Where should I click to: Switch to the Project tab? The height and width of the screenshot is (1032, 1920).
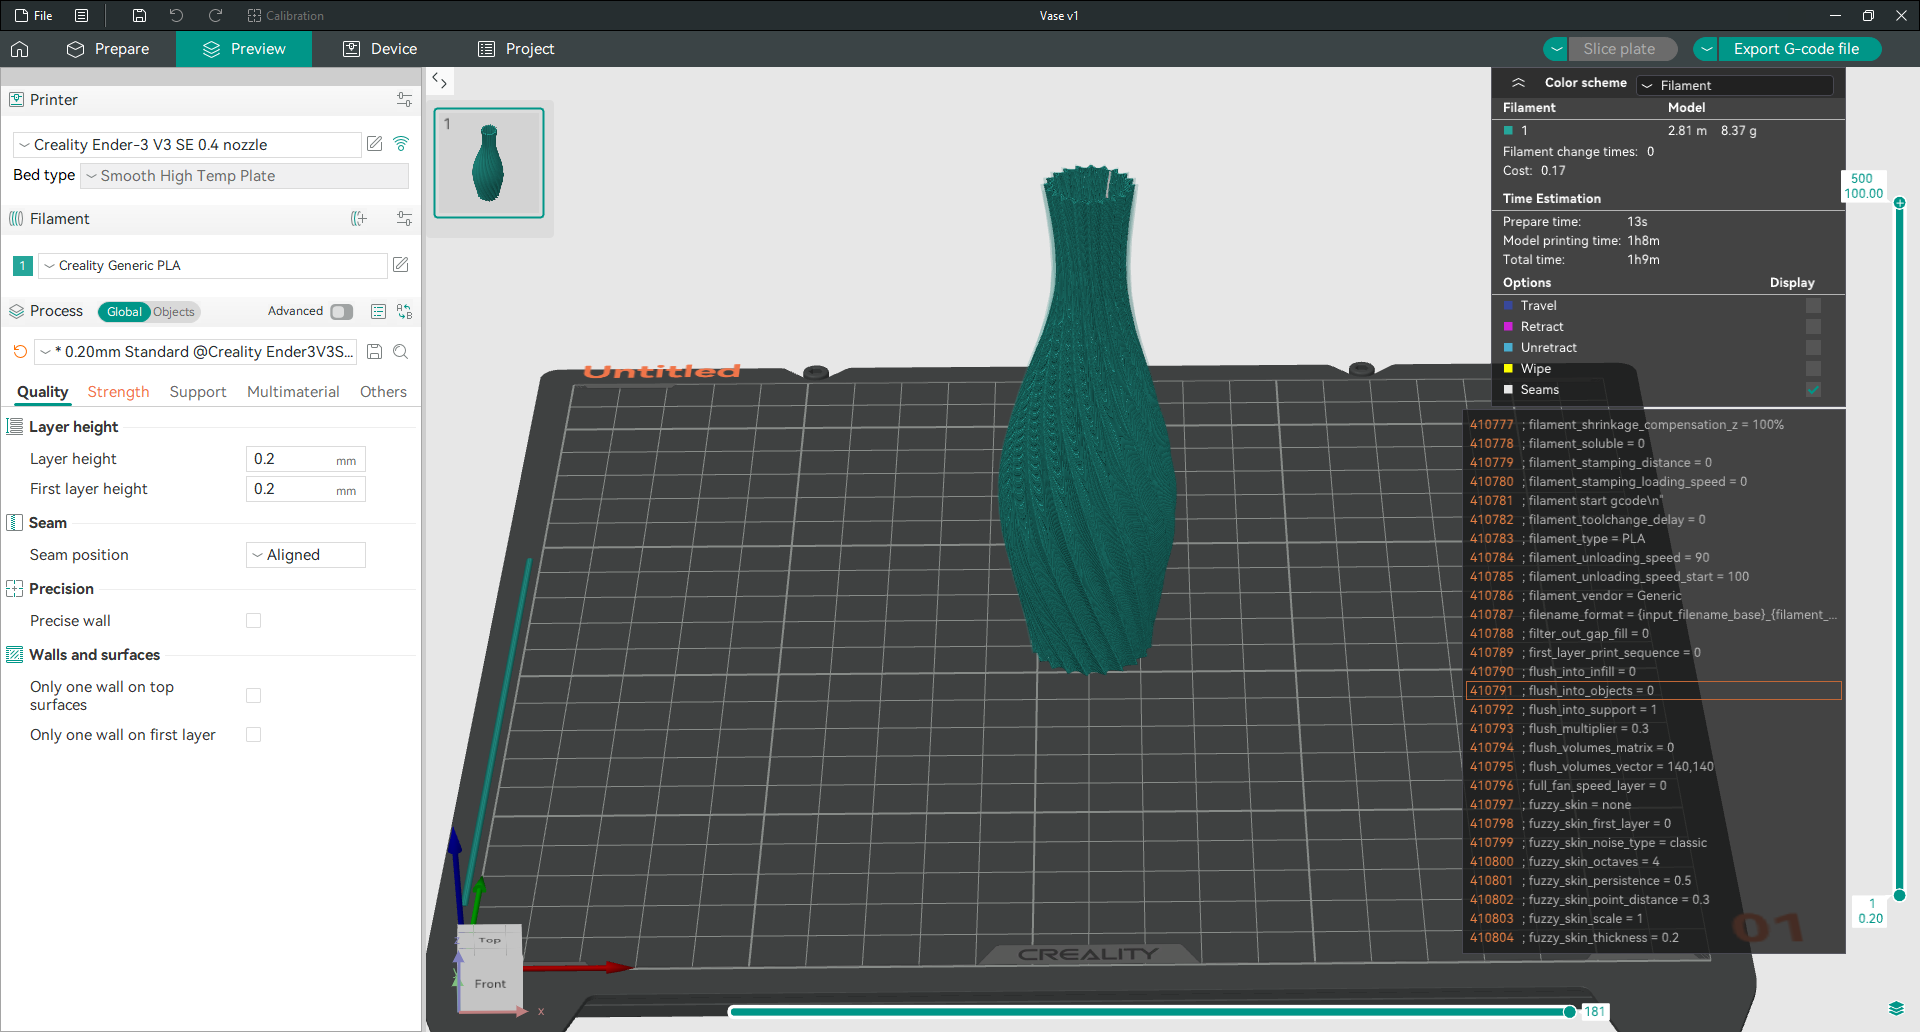(x=516, y=49)
